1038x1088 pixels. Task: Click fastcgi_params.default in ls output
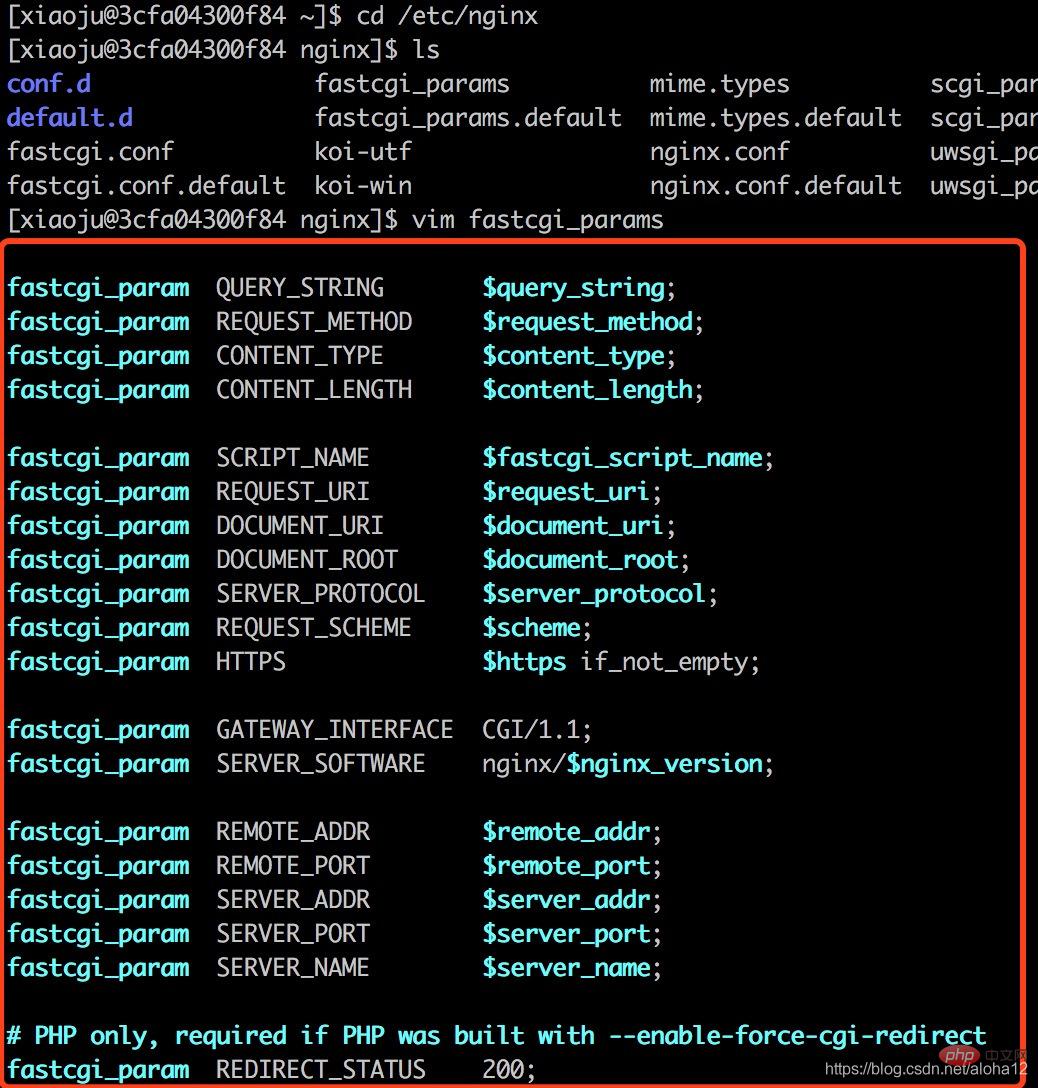coord(468,119)
